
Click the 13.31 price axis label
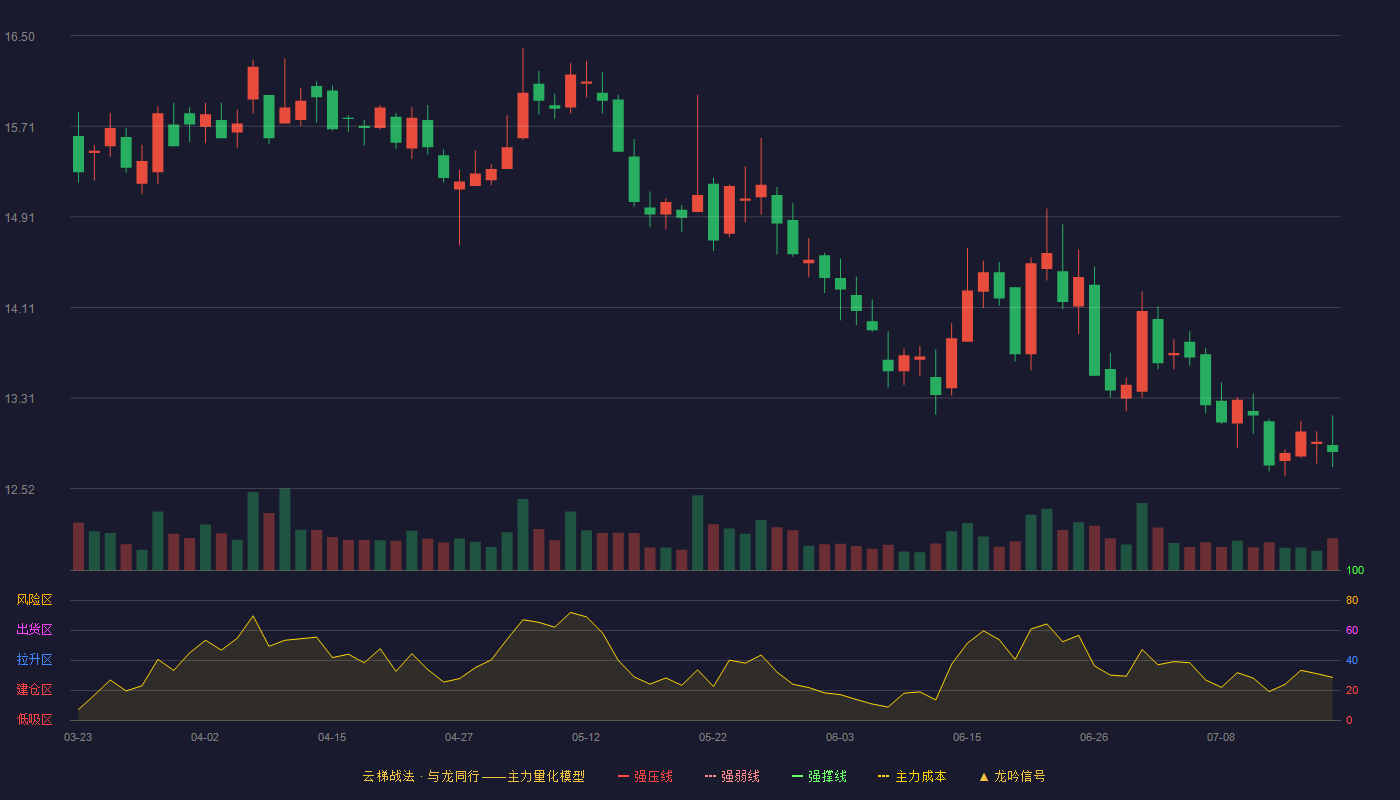pos(20,399)
